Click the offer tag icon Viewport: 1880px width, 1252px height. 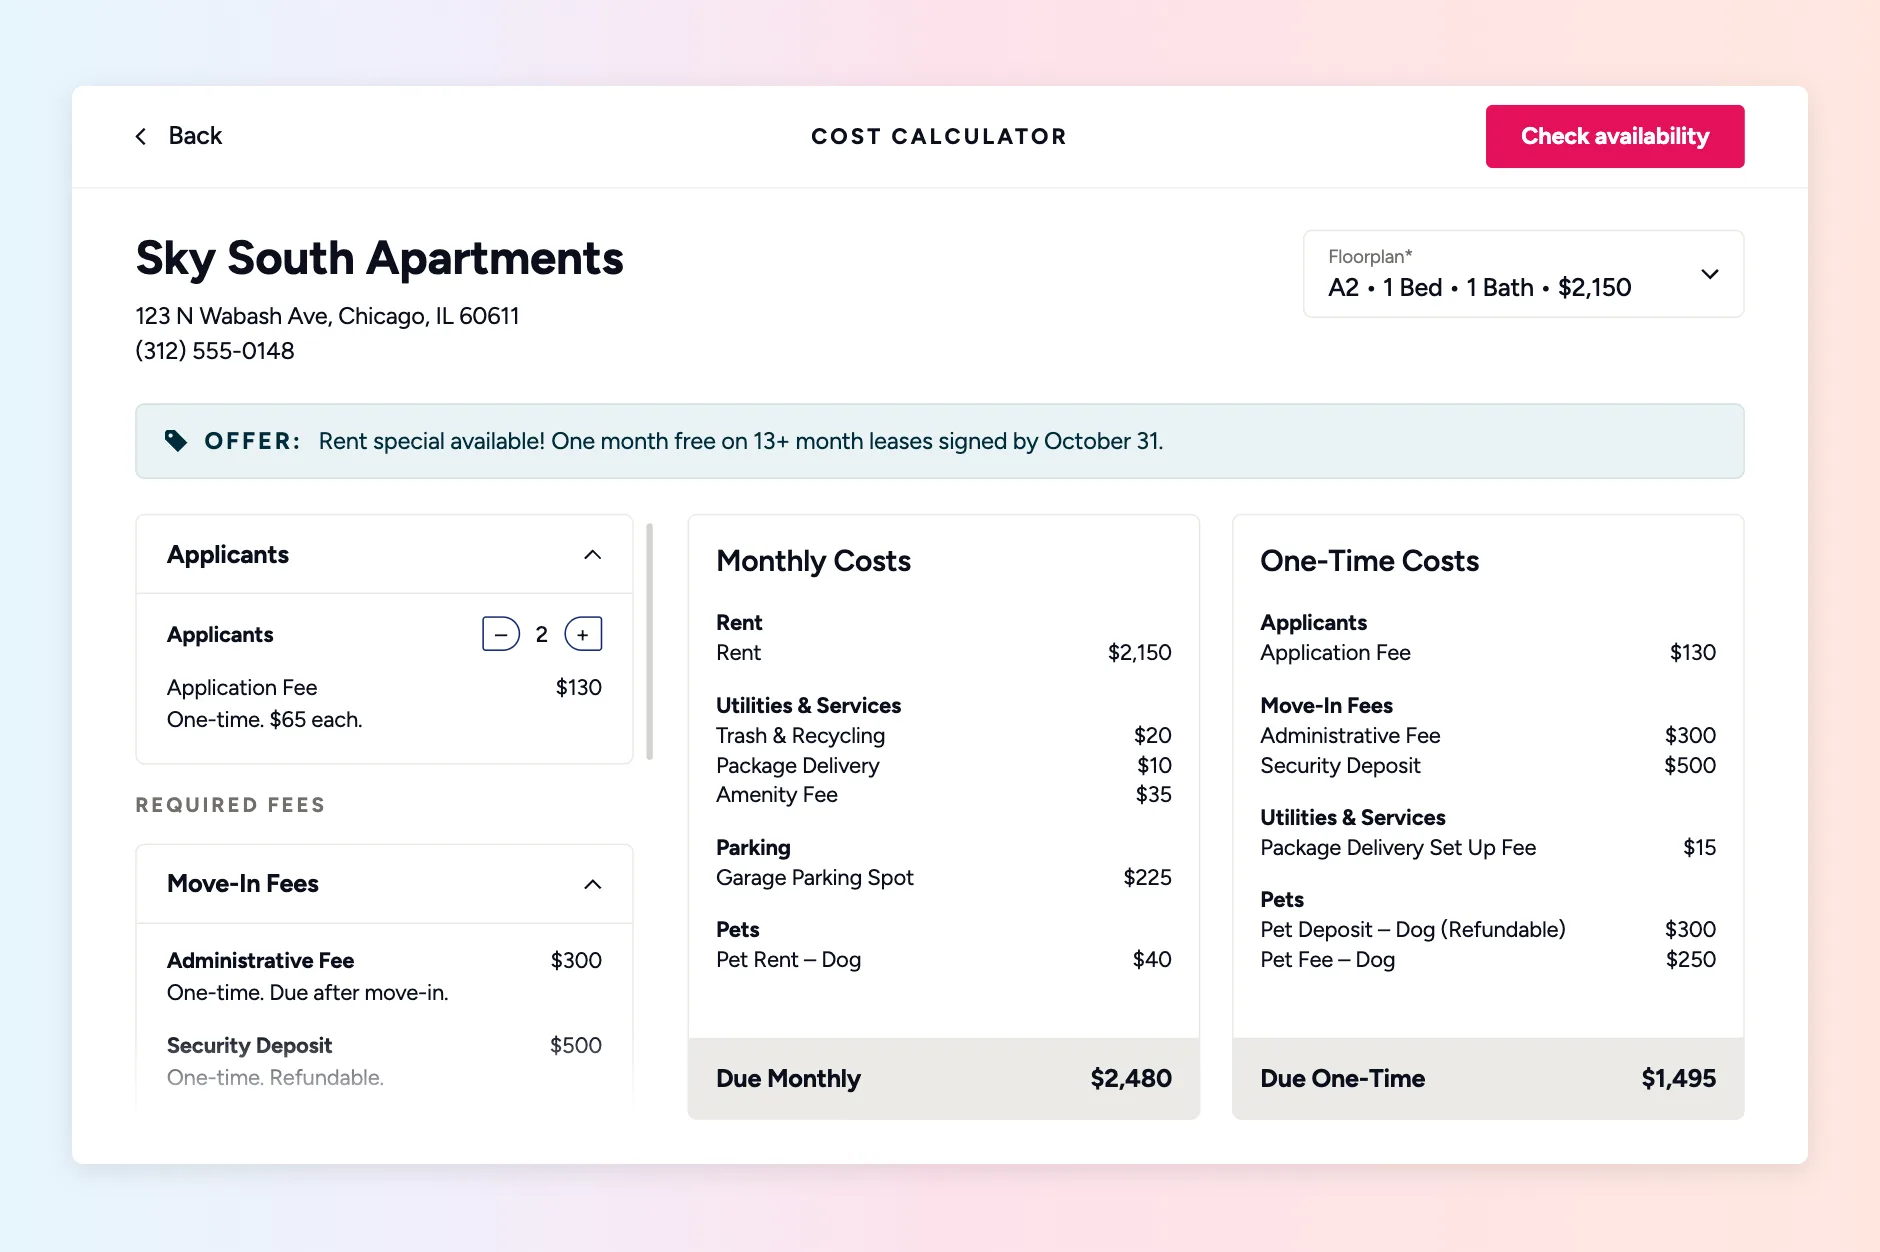(x=176, y=441)
